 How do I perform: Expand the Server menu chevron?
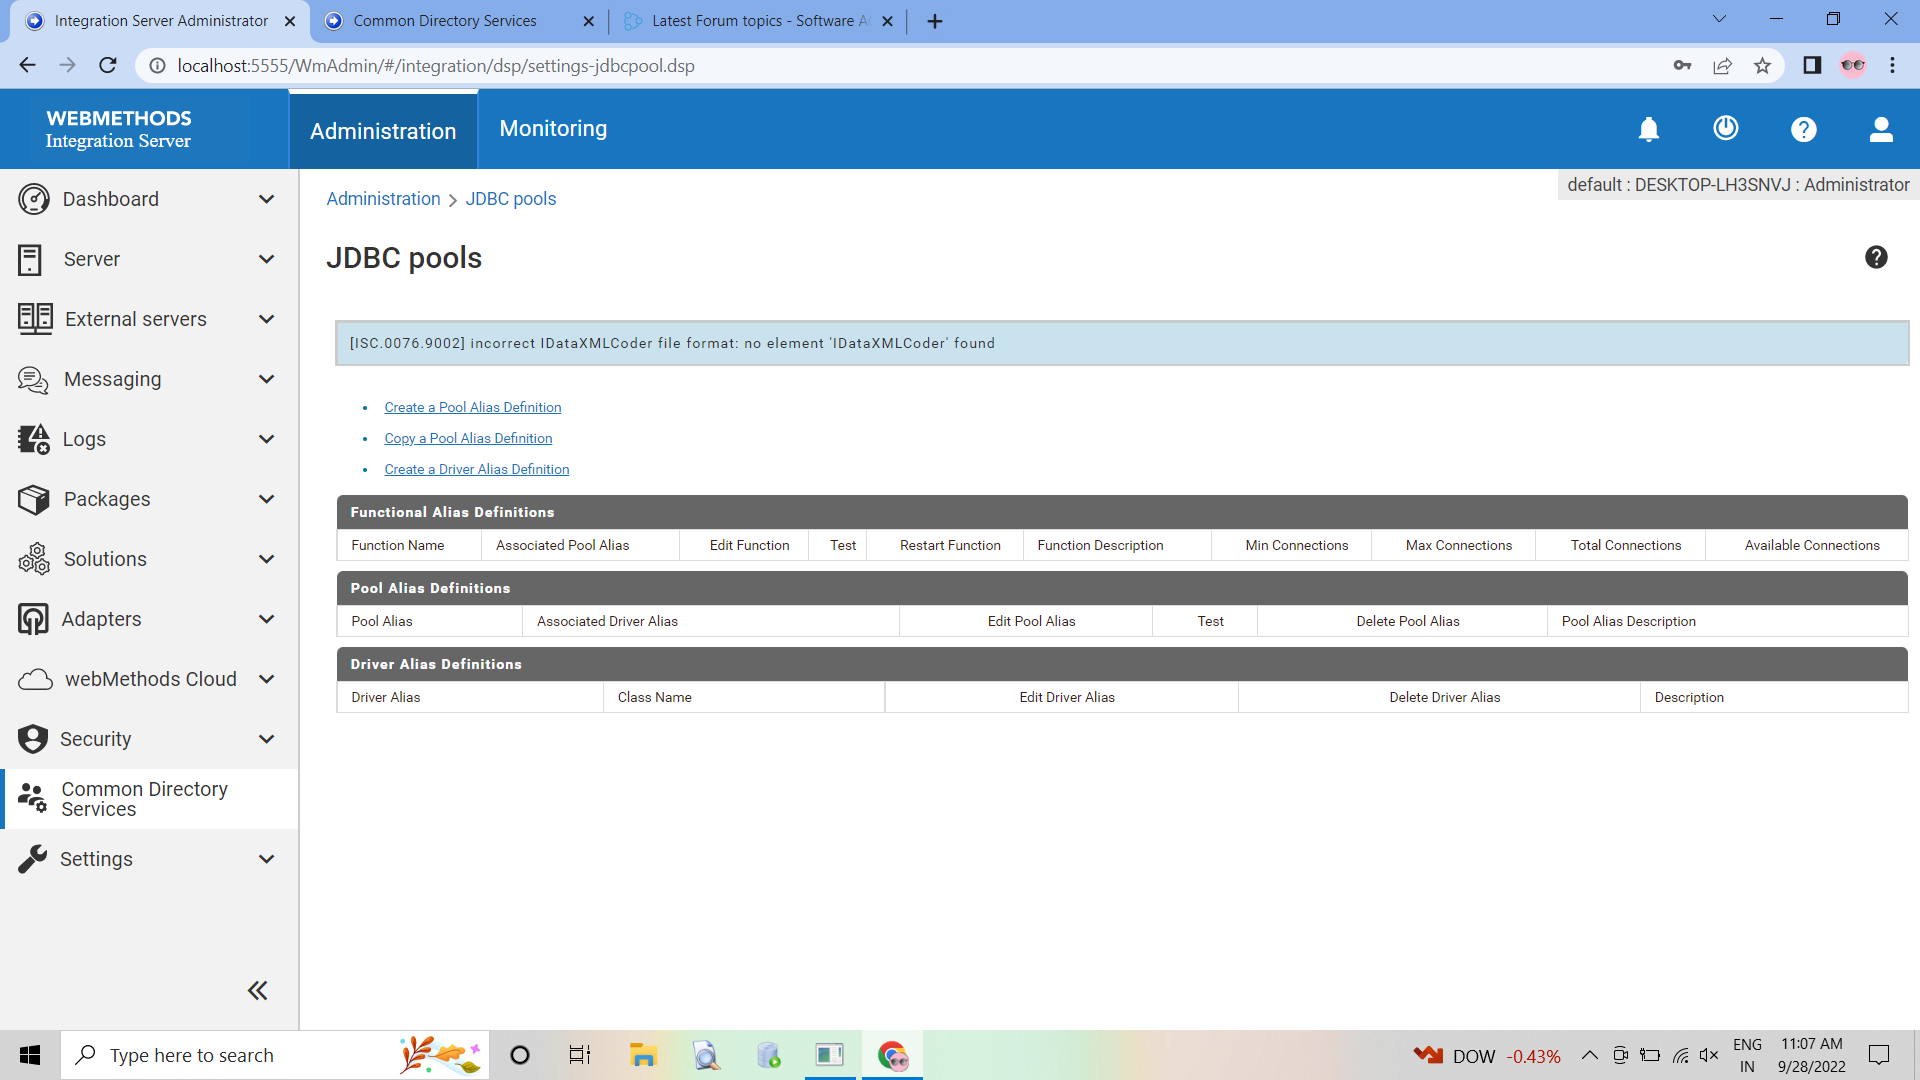pyautogui.click(x=266, y=259)
